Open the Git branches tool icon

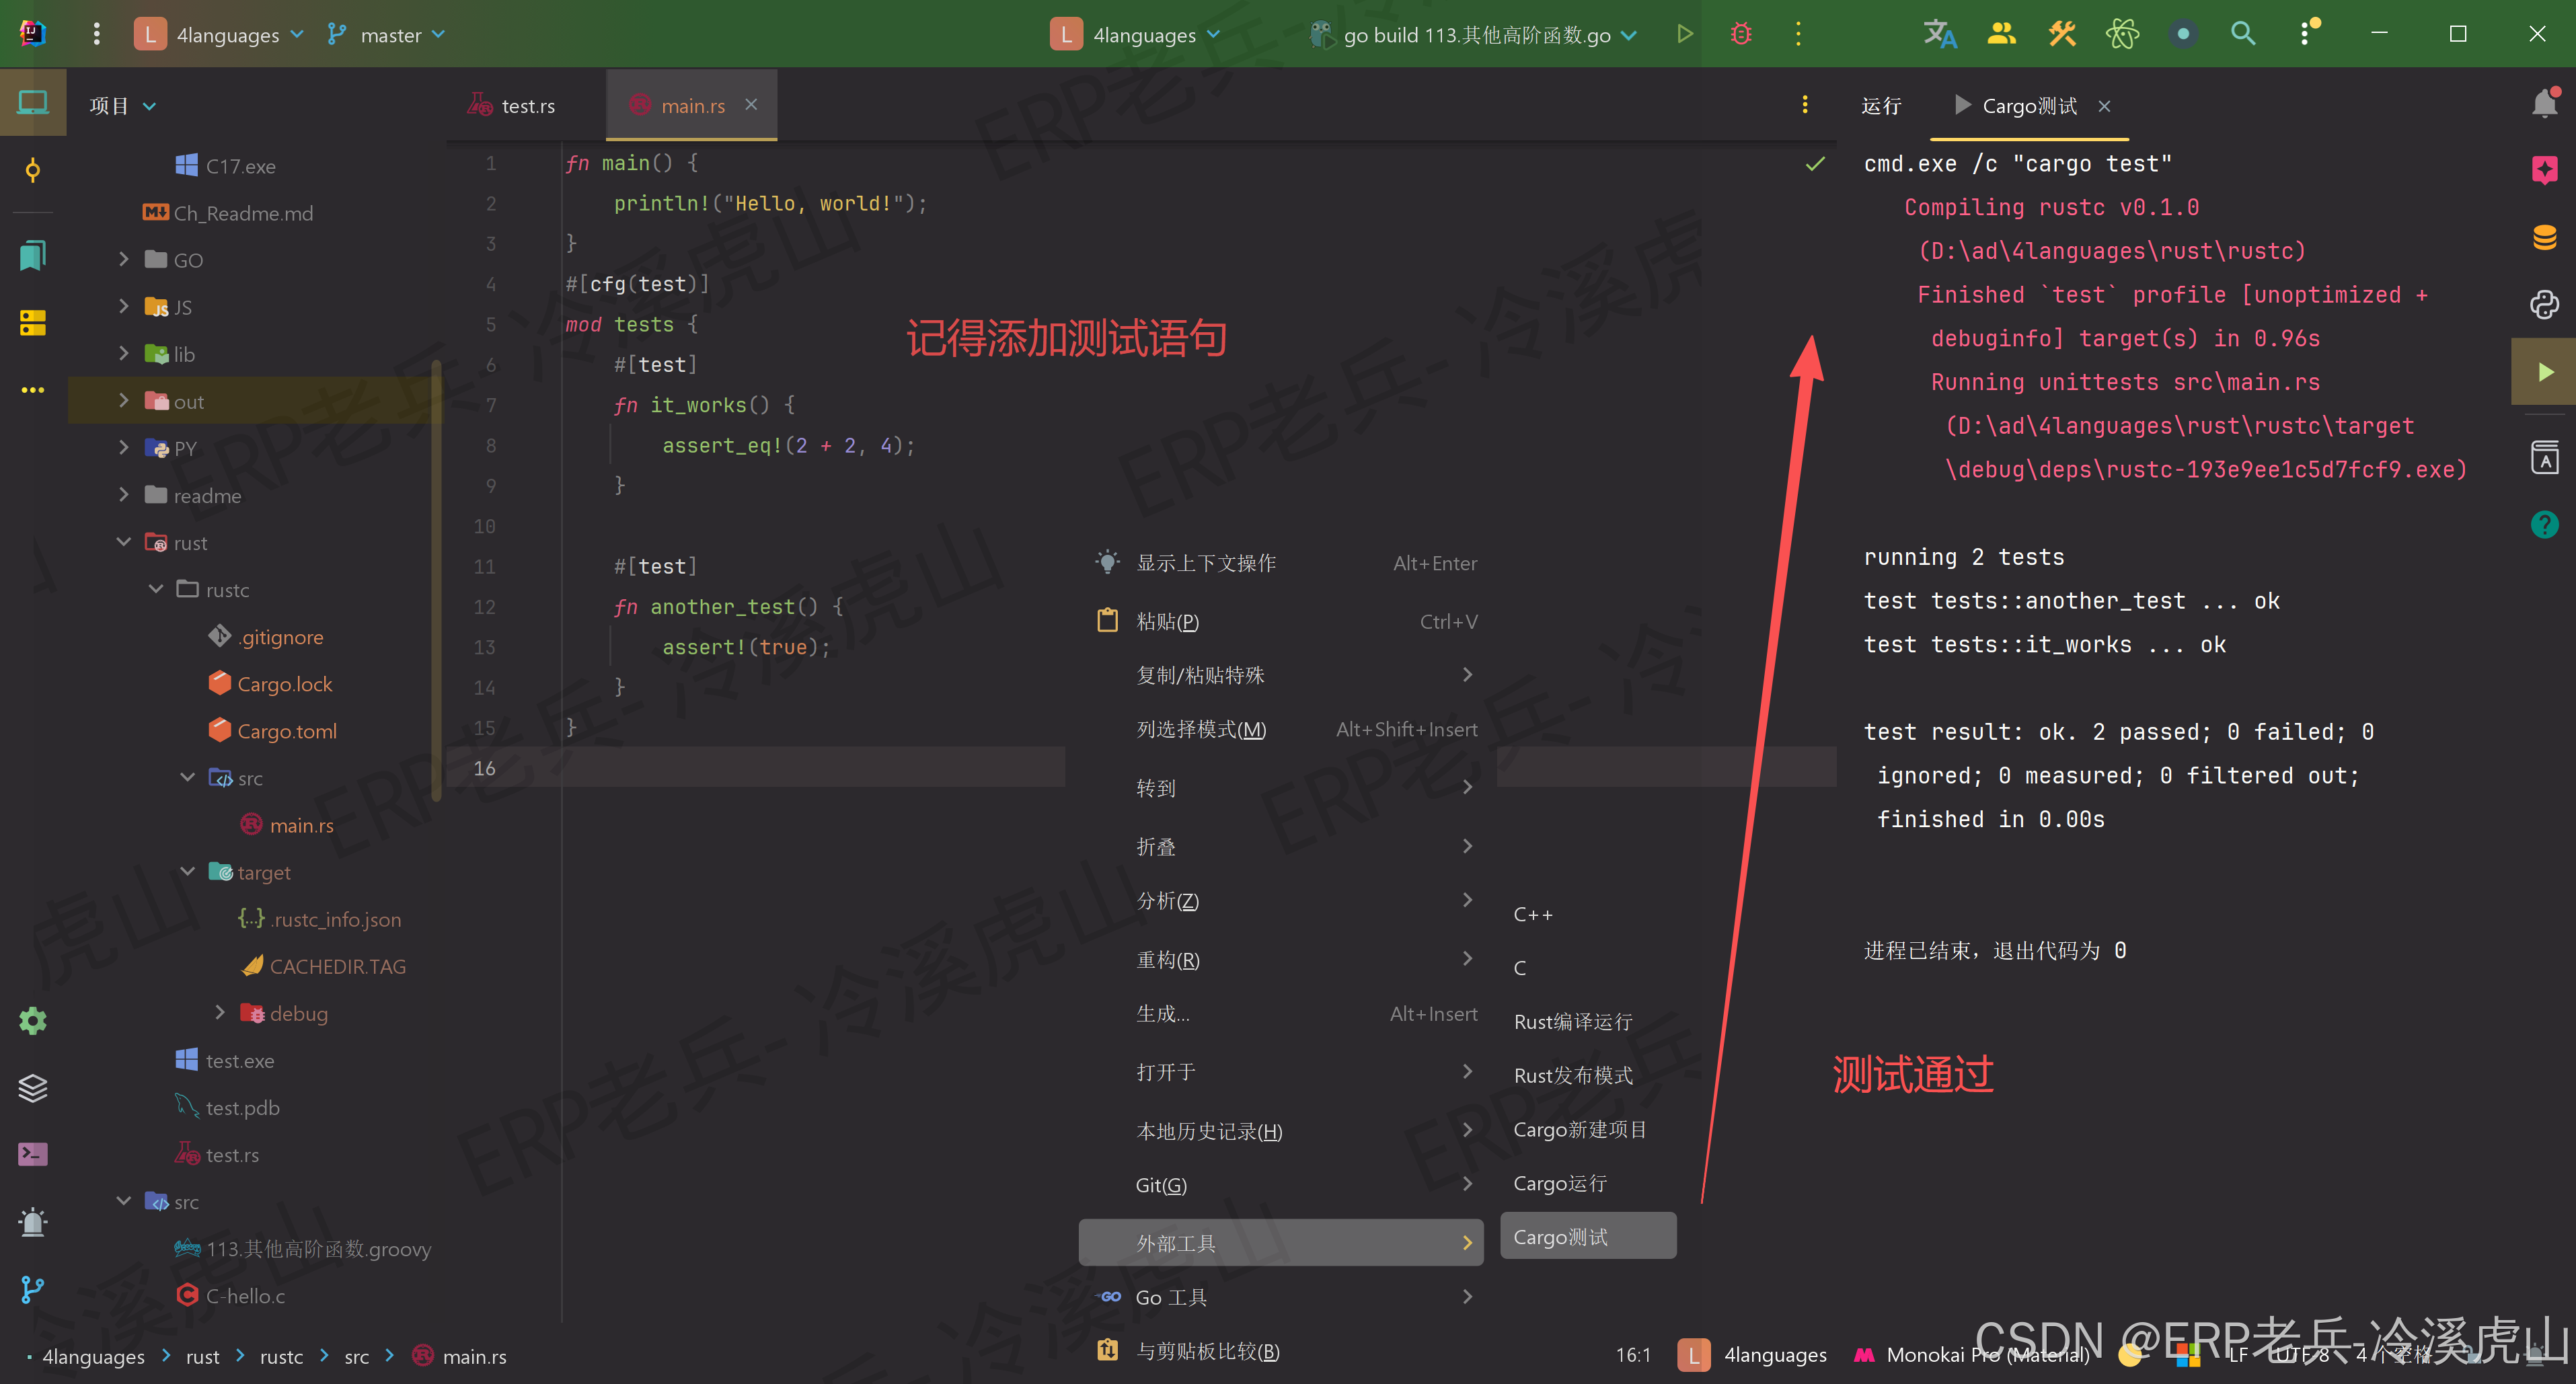[33, 1289]
